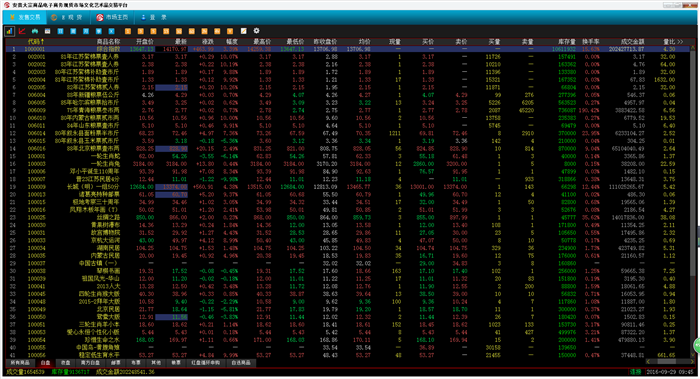Select the first orange square toolbar icon
The height and width of the screenshot is (379, 700).
click(x=128, y=31)
